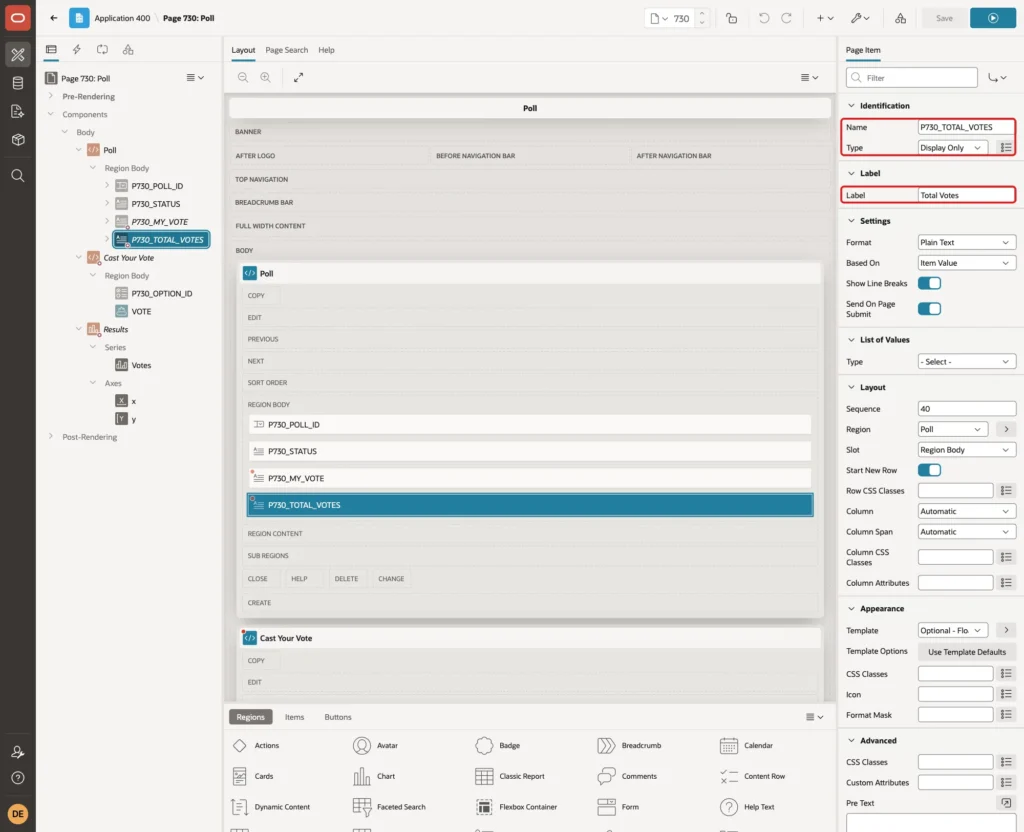Viewport: 1024px width, 832px height.
Task: Click the Undo arrow icon
Action: point(763,18)
